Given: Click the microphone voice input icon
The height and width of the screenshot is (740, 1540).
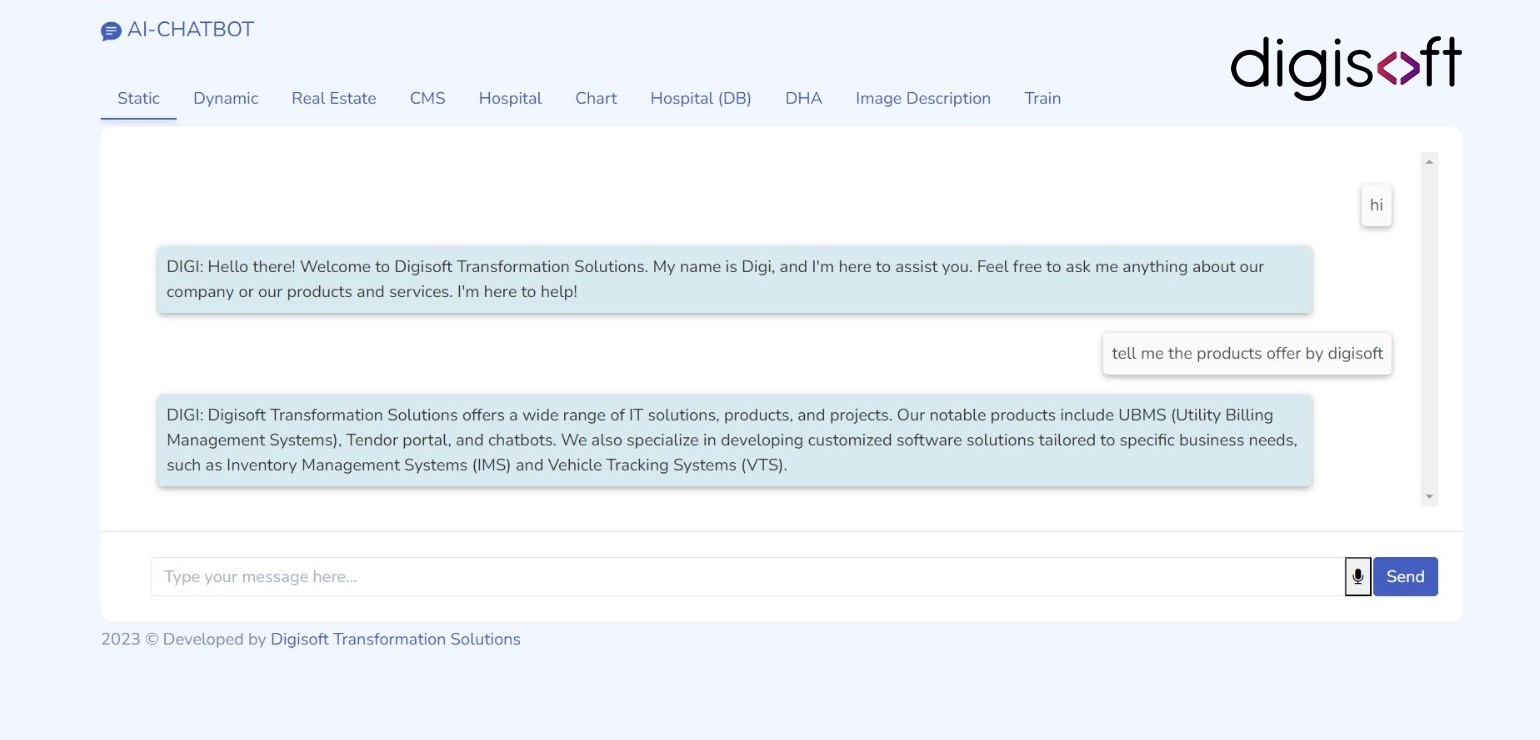Looking at the screenshot, I should tap(1358, 576).
